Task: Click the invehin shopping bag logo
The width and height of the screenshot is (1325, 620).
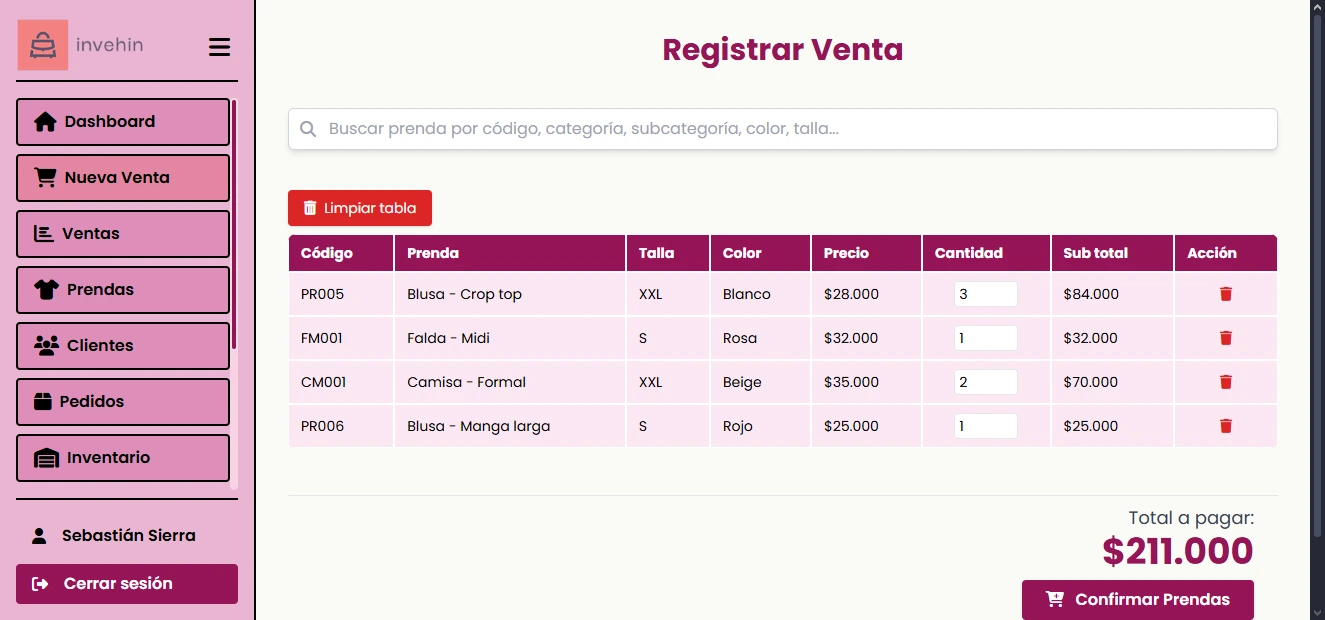Action: (41, 44)
